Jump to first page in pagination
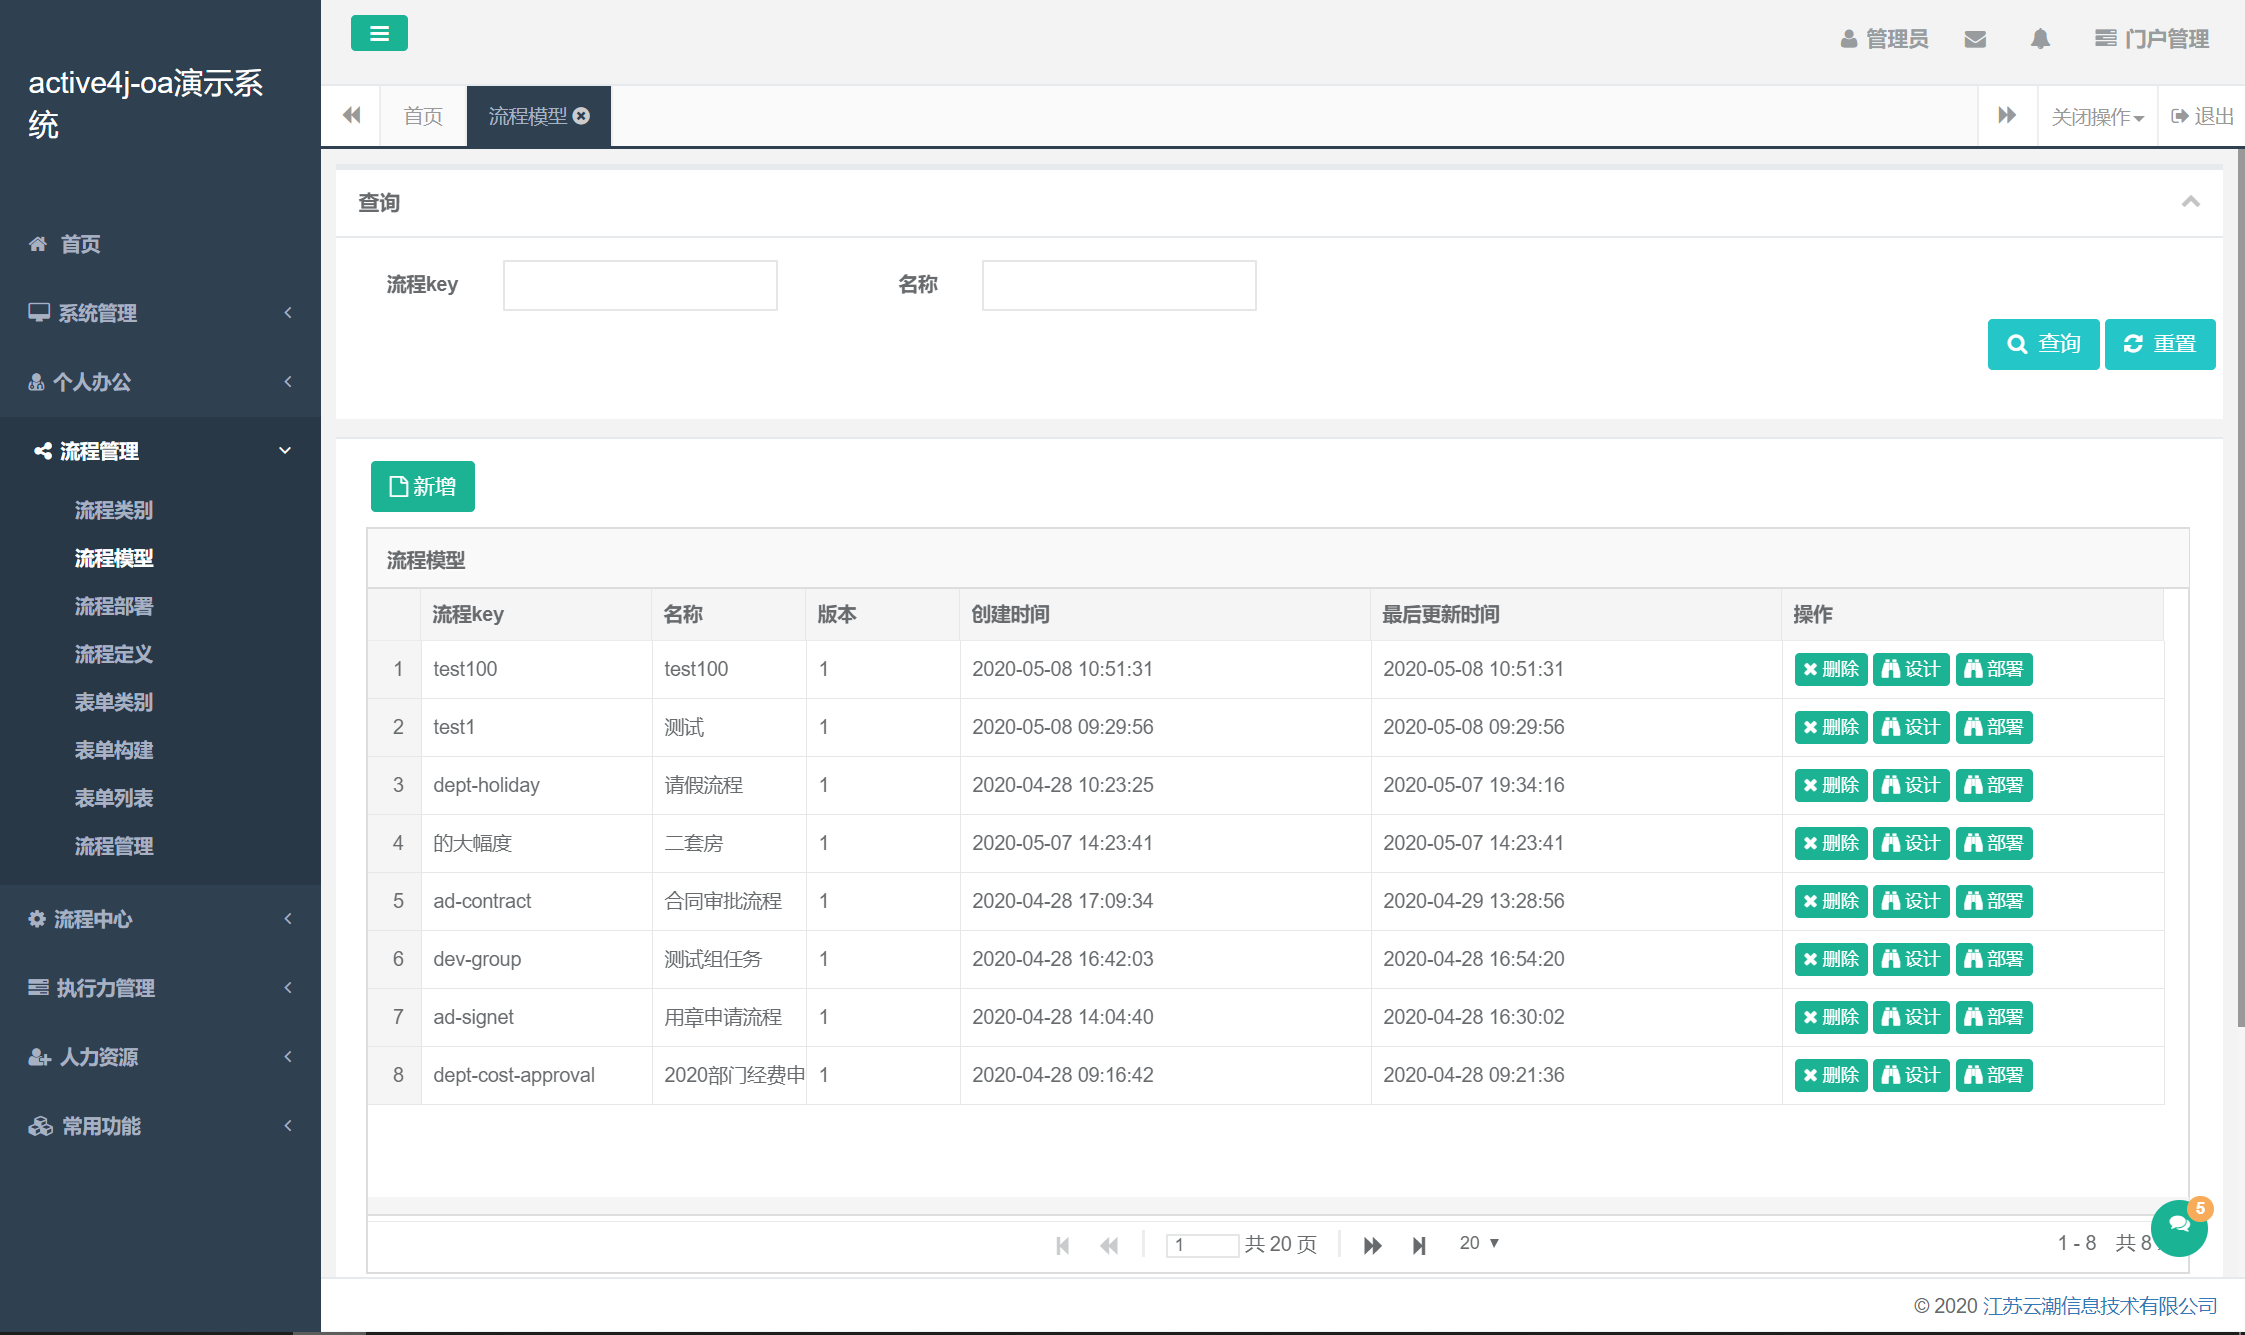This screenshot has width=2245, height=1335. (1062, 1244)
